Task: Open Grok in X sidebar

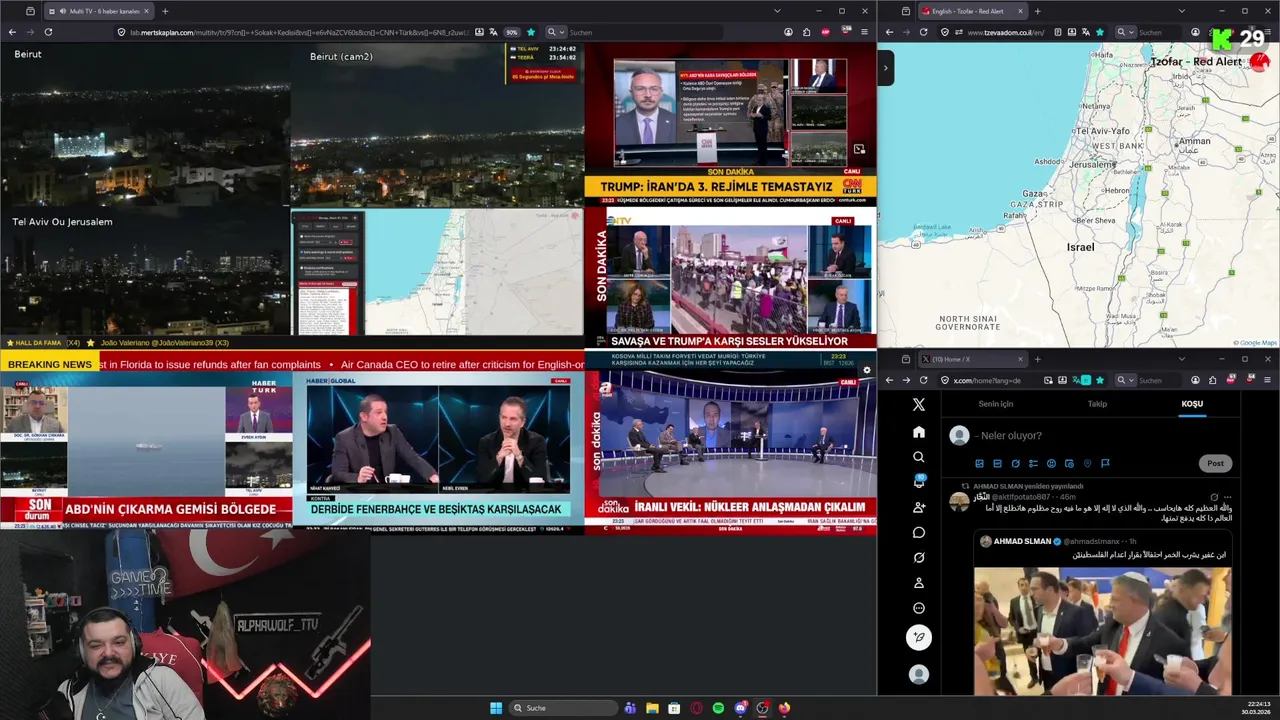Action: click(x=919, y=557)
